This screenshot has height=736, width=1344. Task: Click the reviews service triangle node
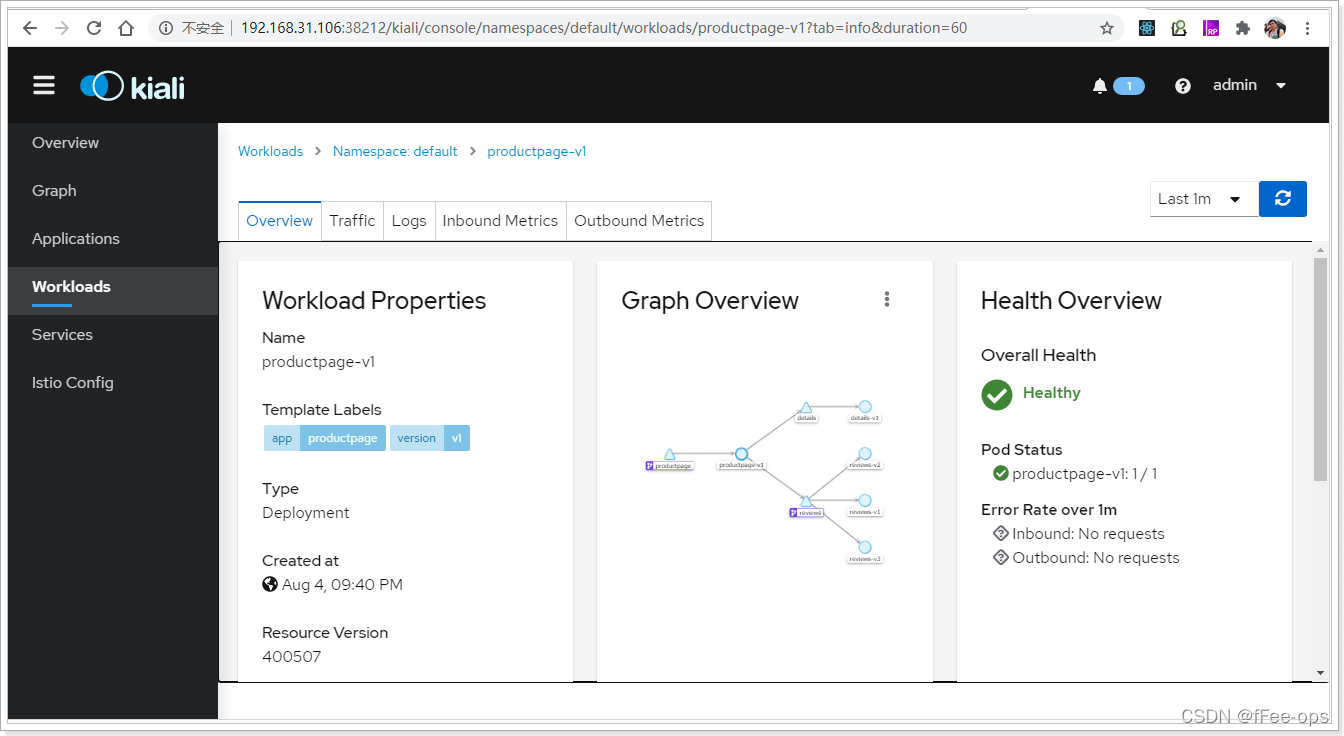[806, 501]
